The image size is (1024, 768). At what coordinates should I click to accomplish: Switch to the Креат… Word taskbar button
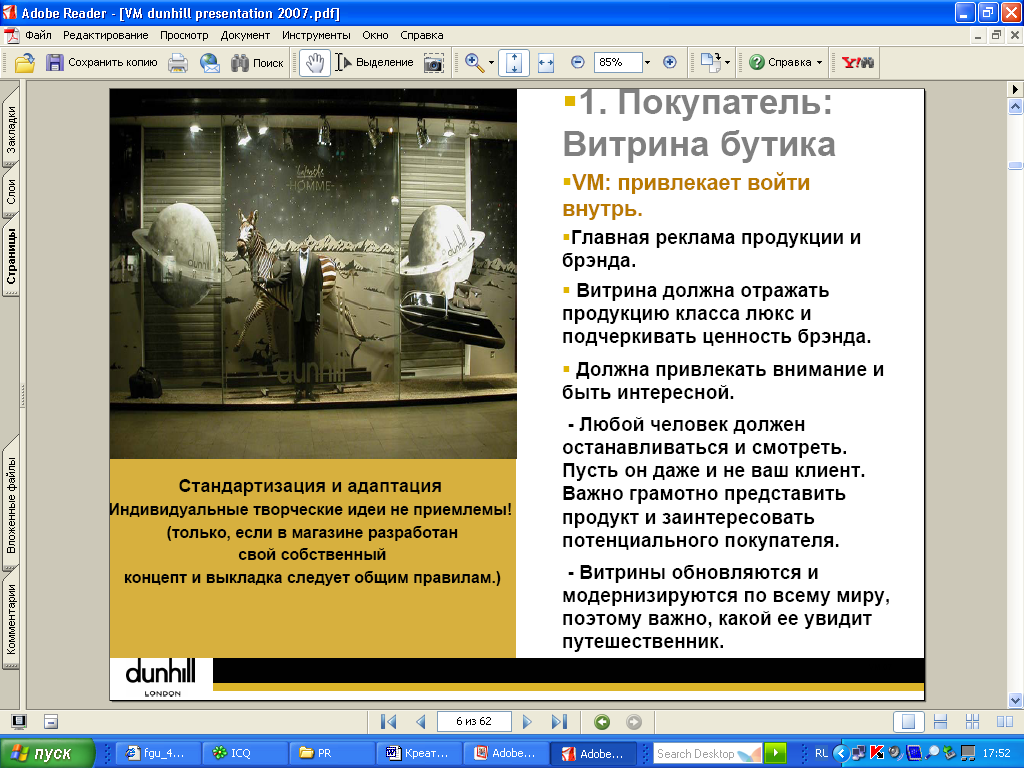(419, 753)
